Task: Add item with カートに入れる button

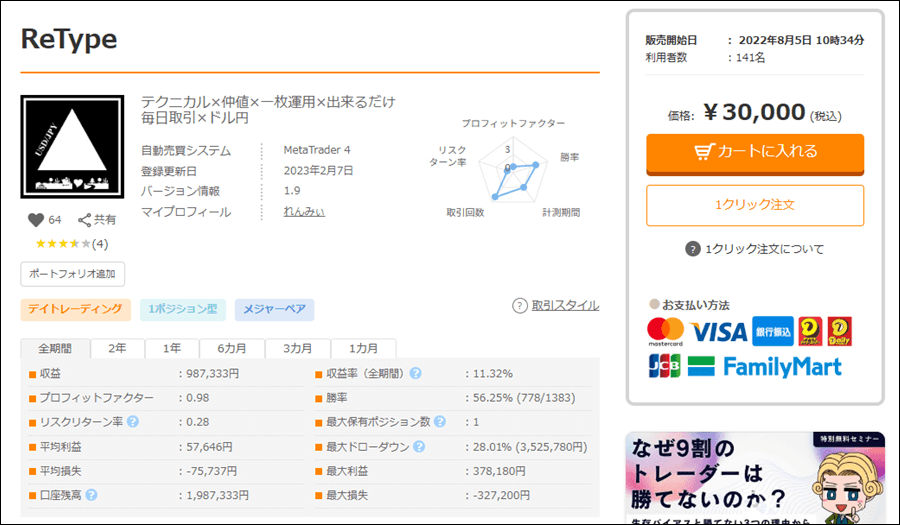Action: [x=755, y=152]
